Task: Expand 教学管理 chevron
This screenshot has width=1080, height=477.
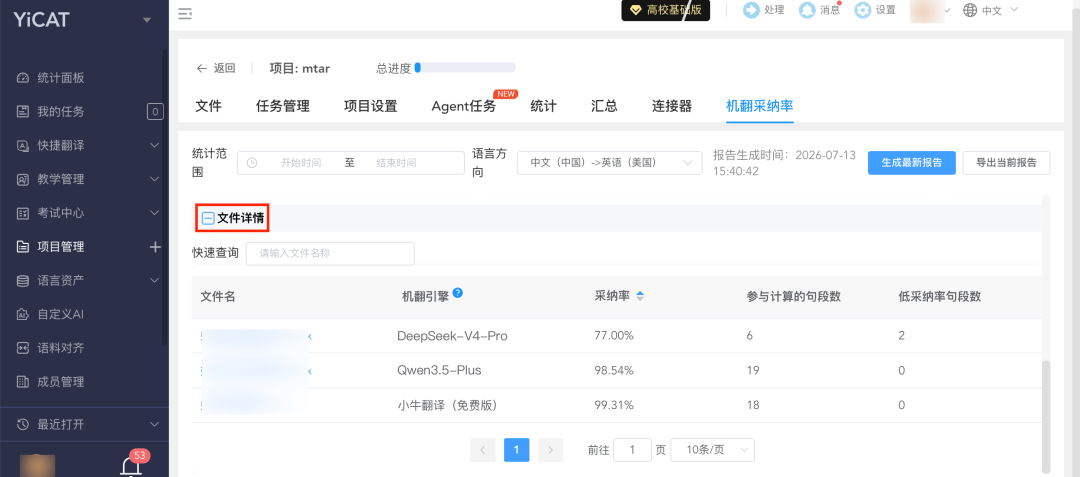Action: point(154,179)
